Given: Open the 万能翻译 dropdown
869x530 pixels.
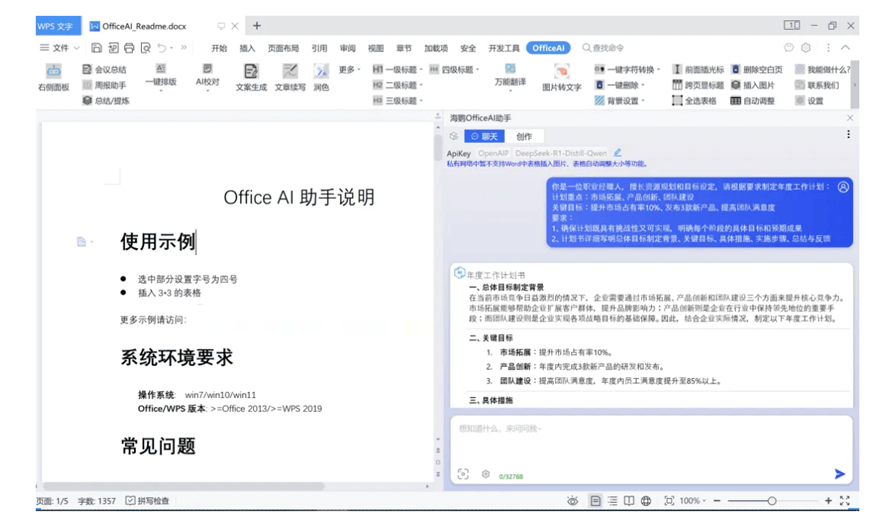Looking at the screenshot, I should click(510, 90).
